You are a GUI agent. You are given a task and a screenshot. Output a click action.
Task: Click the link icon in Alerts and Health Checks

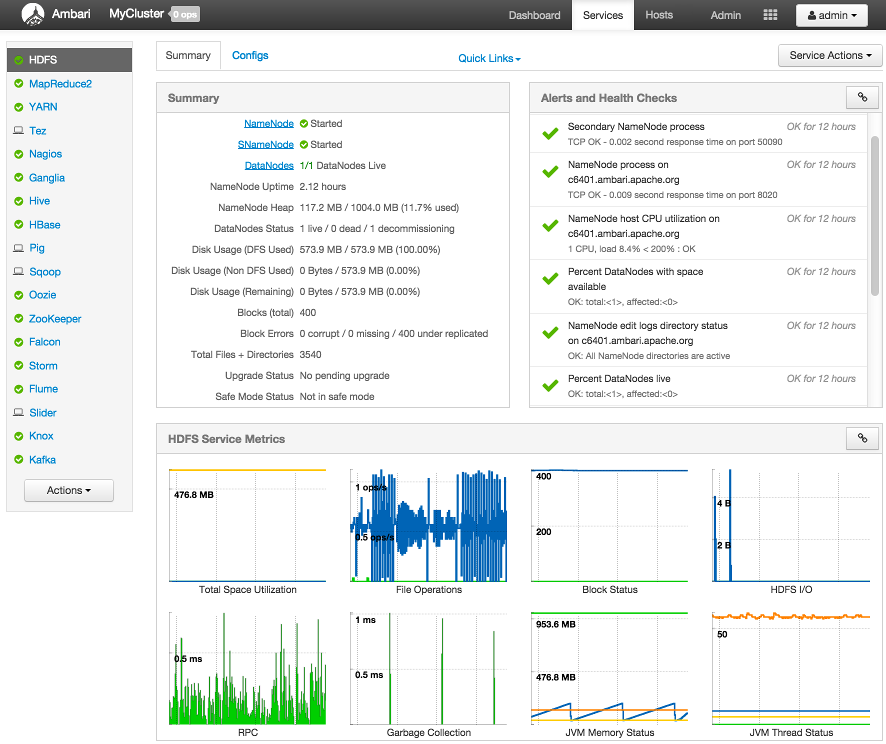[862, 97]
